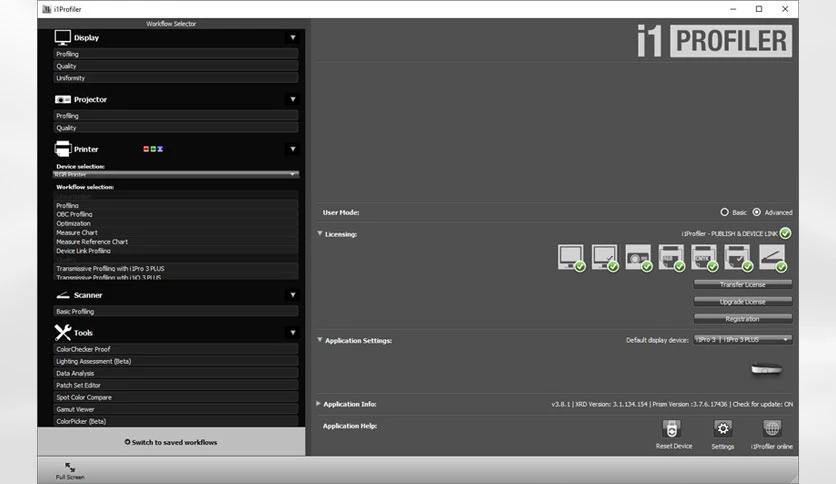The width and height of the screenshot is (836, 484).
Task: Collapse the Printer section arrow
Action: click(293, 149)
